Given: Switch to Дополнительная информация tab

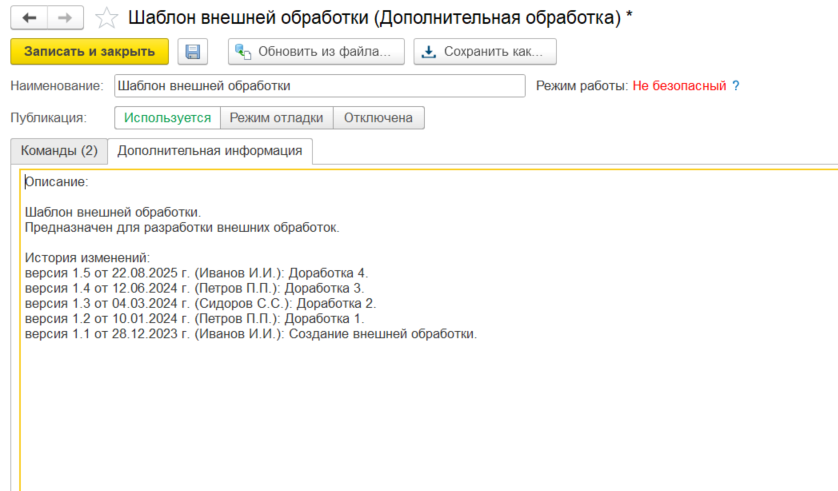Looking at the screenshot, I should click(x=209, y=151).
